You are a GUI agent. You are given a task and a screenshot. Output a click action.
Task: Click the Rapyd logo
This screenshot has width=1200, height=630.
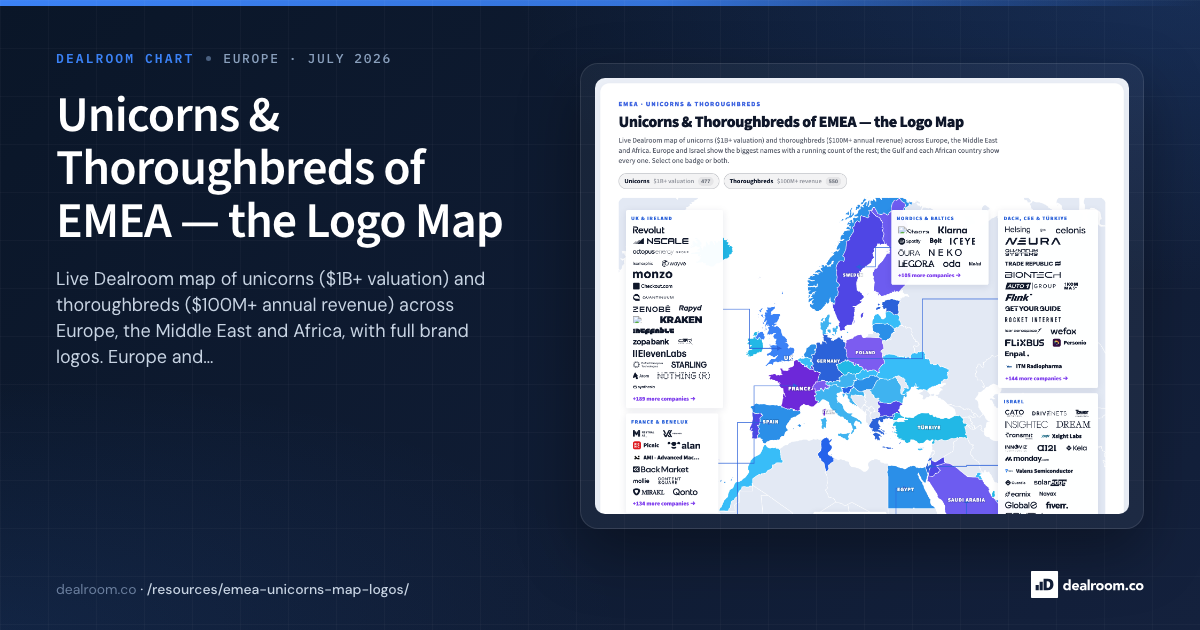[x=690, y=308]
